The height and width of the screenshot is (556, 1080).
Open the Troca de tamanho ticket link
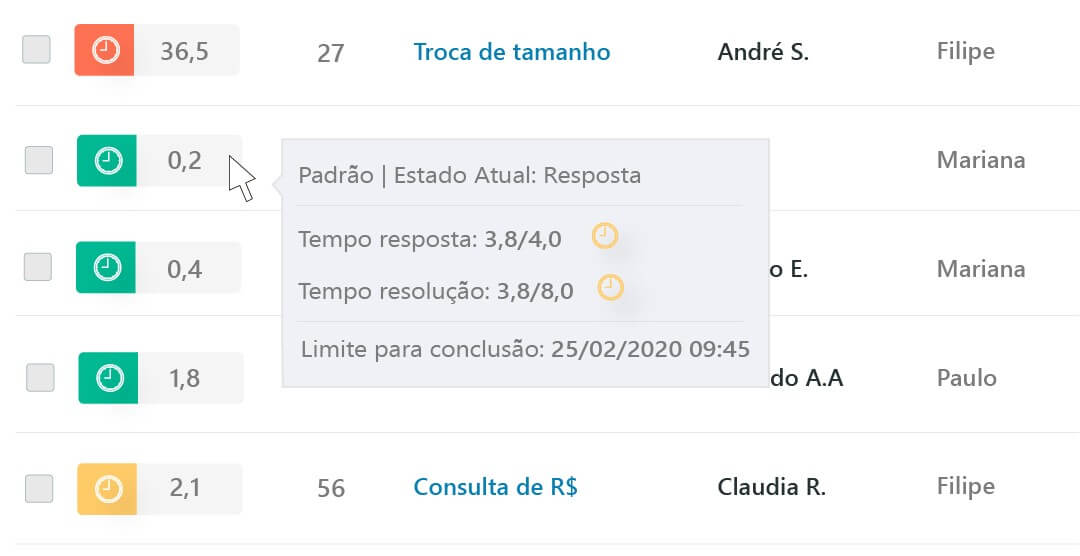coord(511,52)
